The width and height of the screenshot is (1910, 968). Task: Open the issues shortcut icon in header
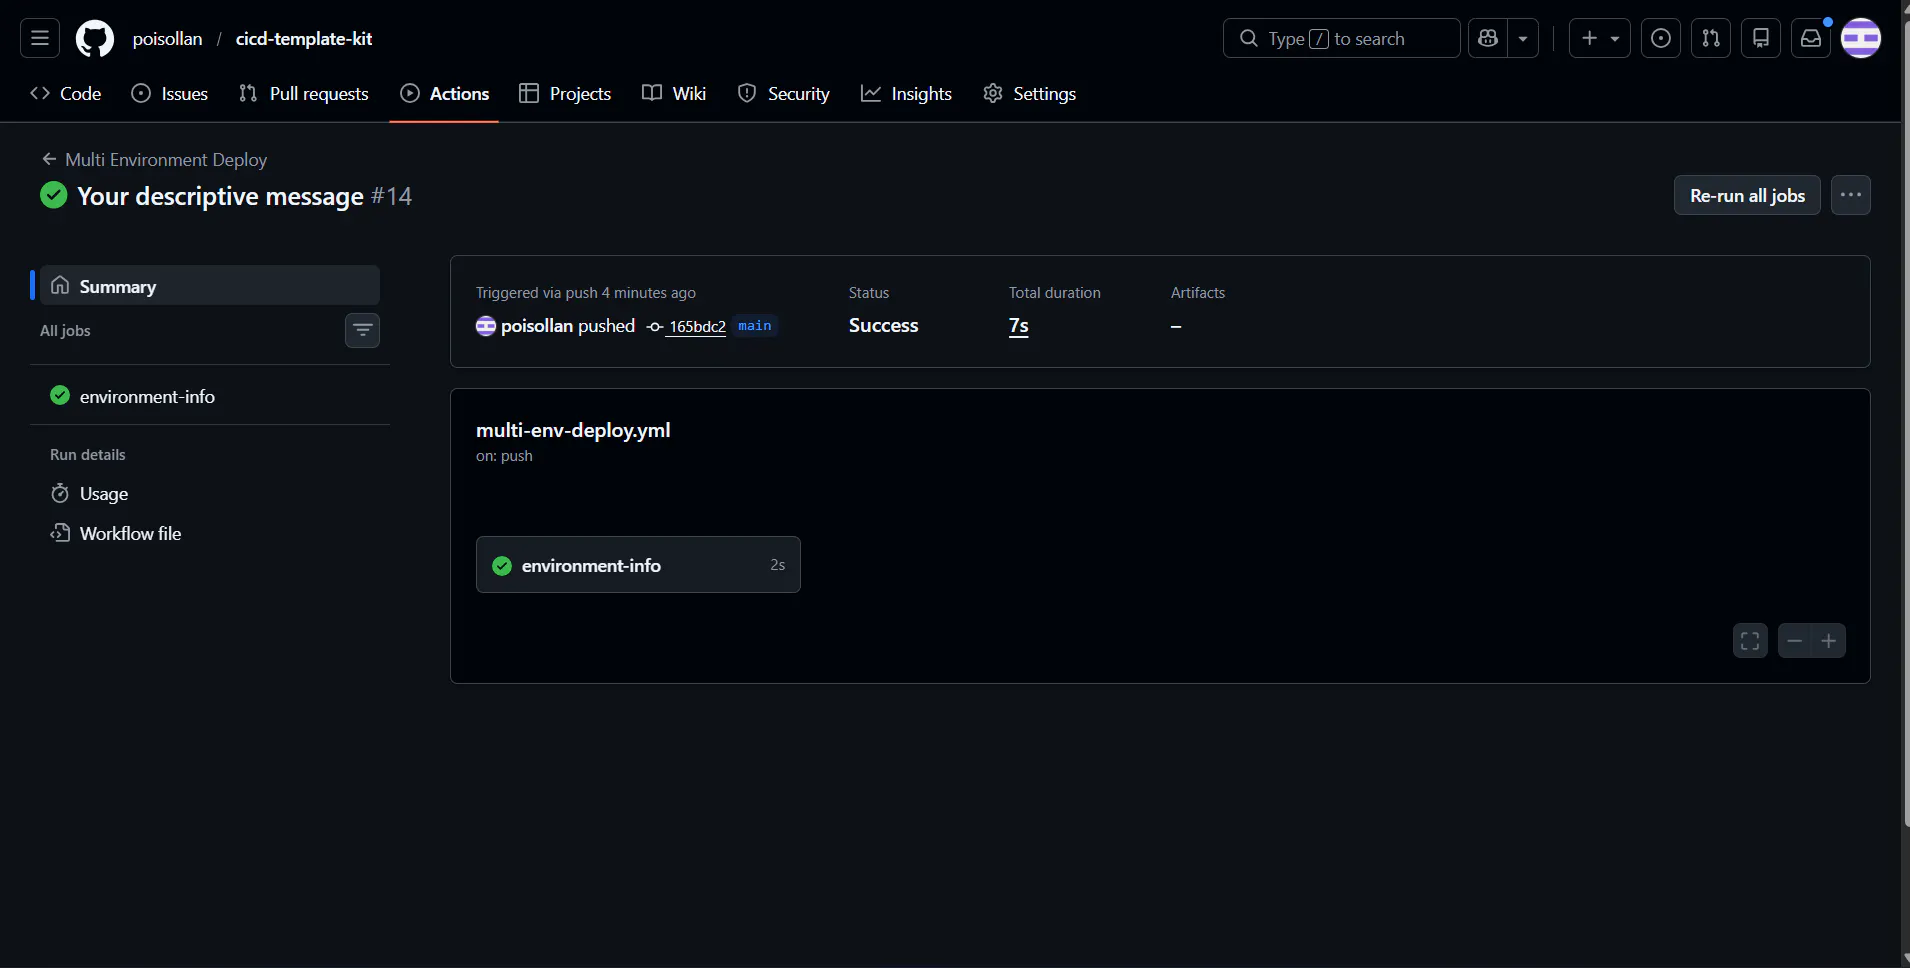click(x=1661, y=38)
